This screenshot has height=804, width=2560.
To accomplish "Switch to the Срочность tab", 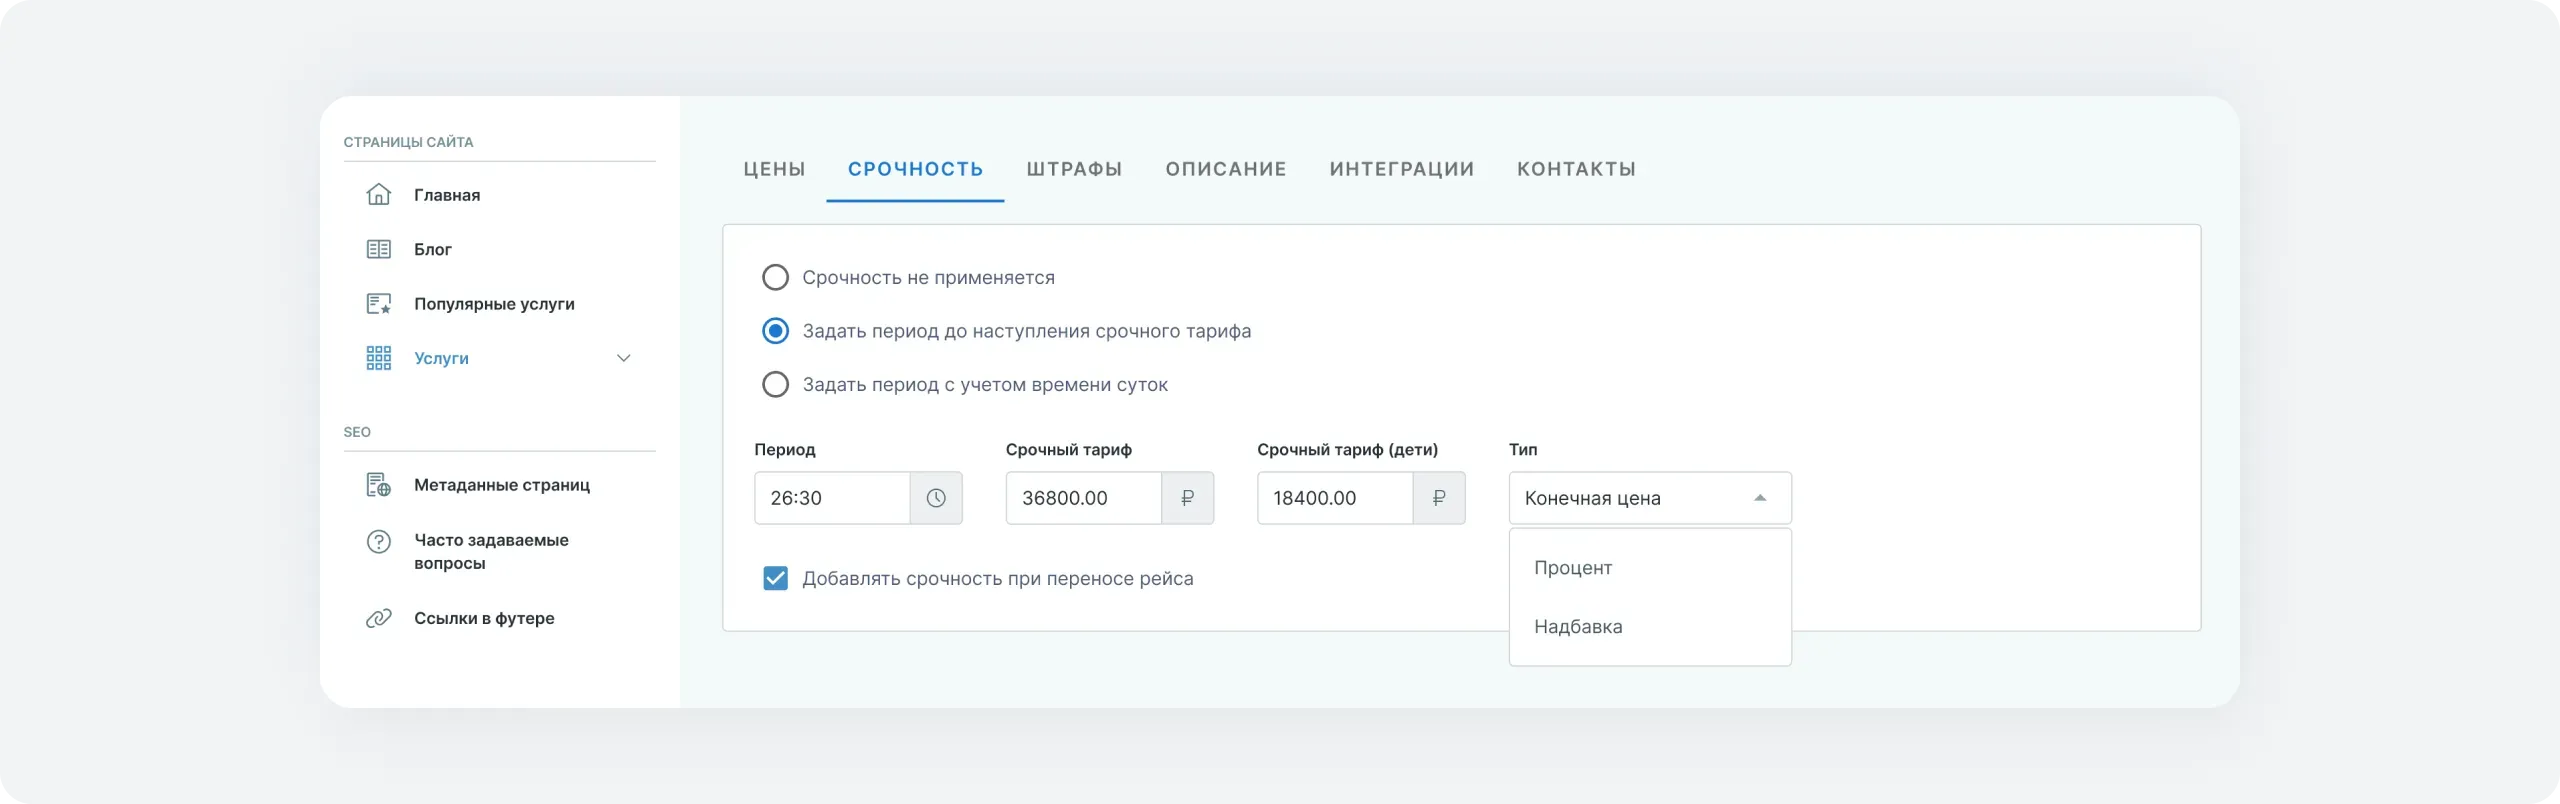I will click(x=915, y=169).
